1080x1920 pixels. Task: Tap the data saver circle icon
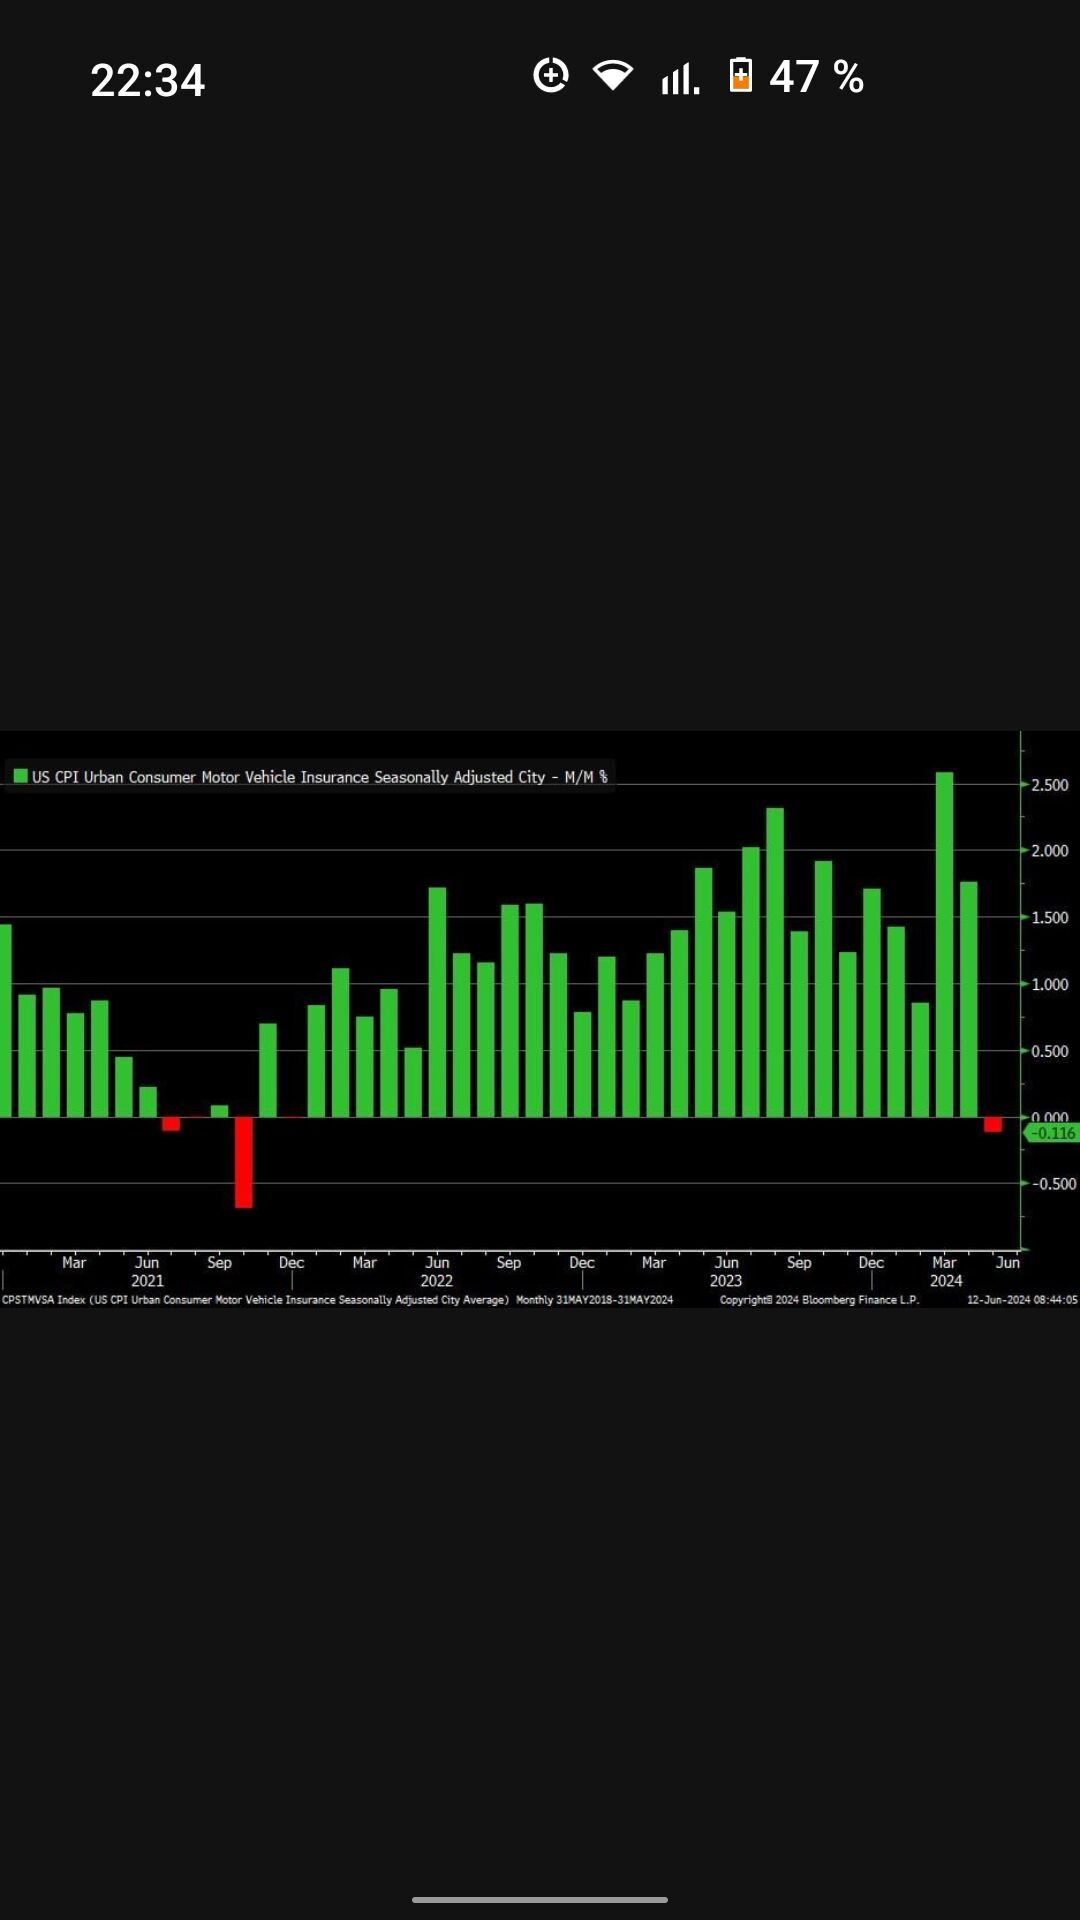[551, 76]
